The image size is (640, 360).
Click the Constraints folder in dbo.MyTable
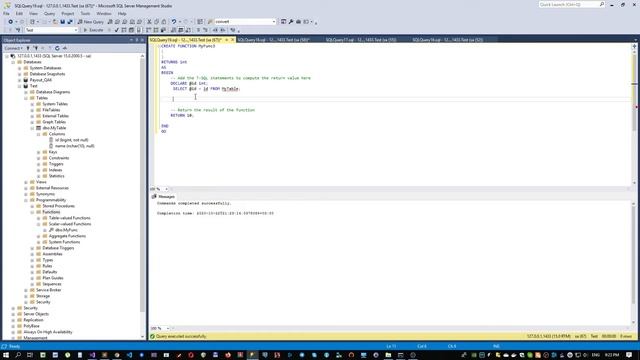tap(59, 158)
